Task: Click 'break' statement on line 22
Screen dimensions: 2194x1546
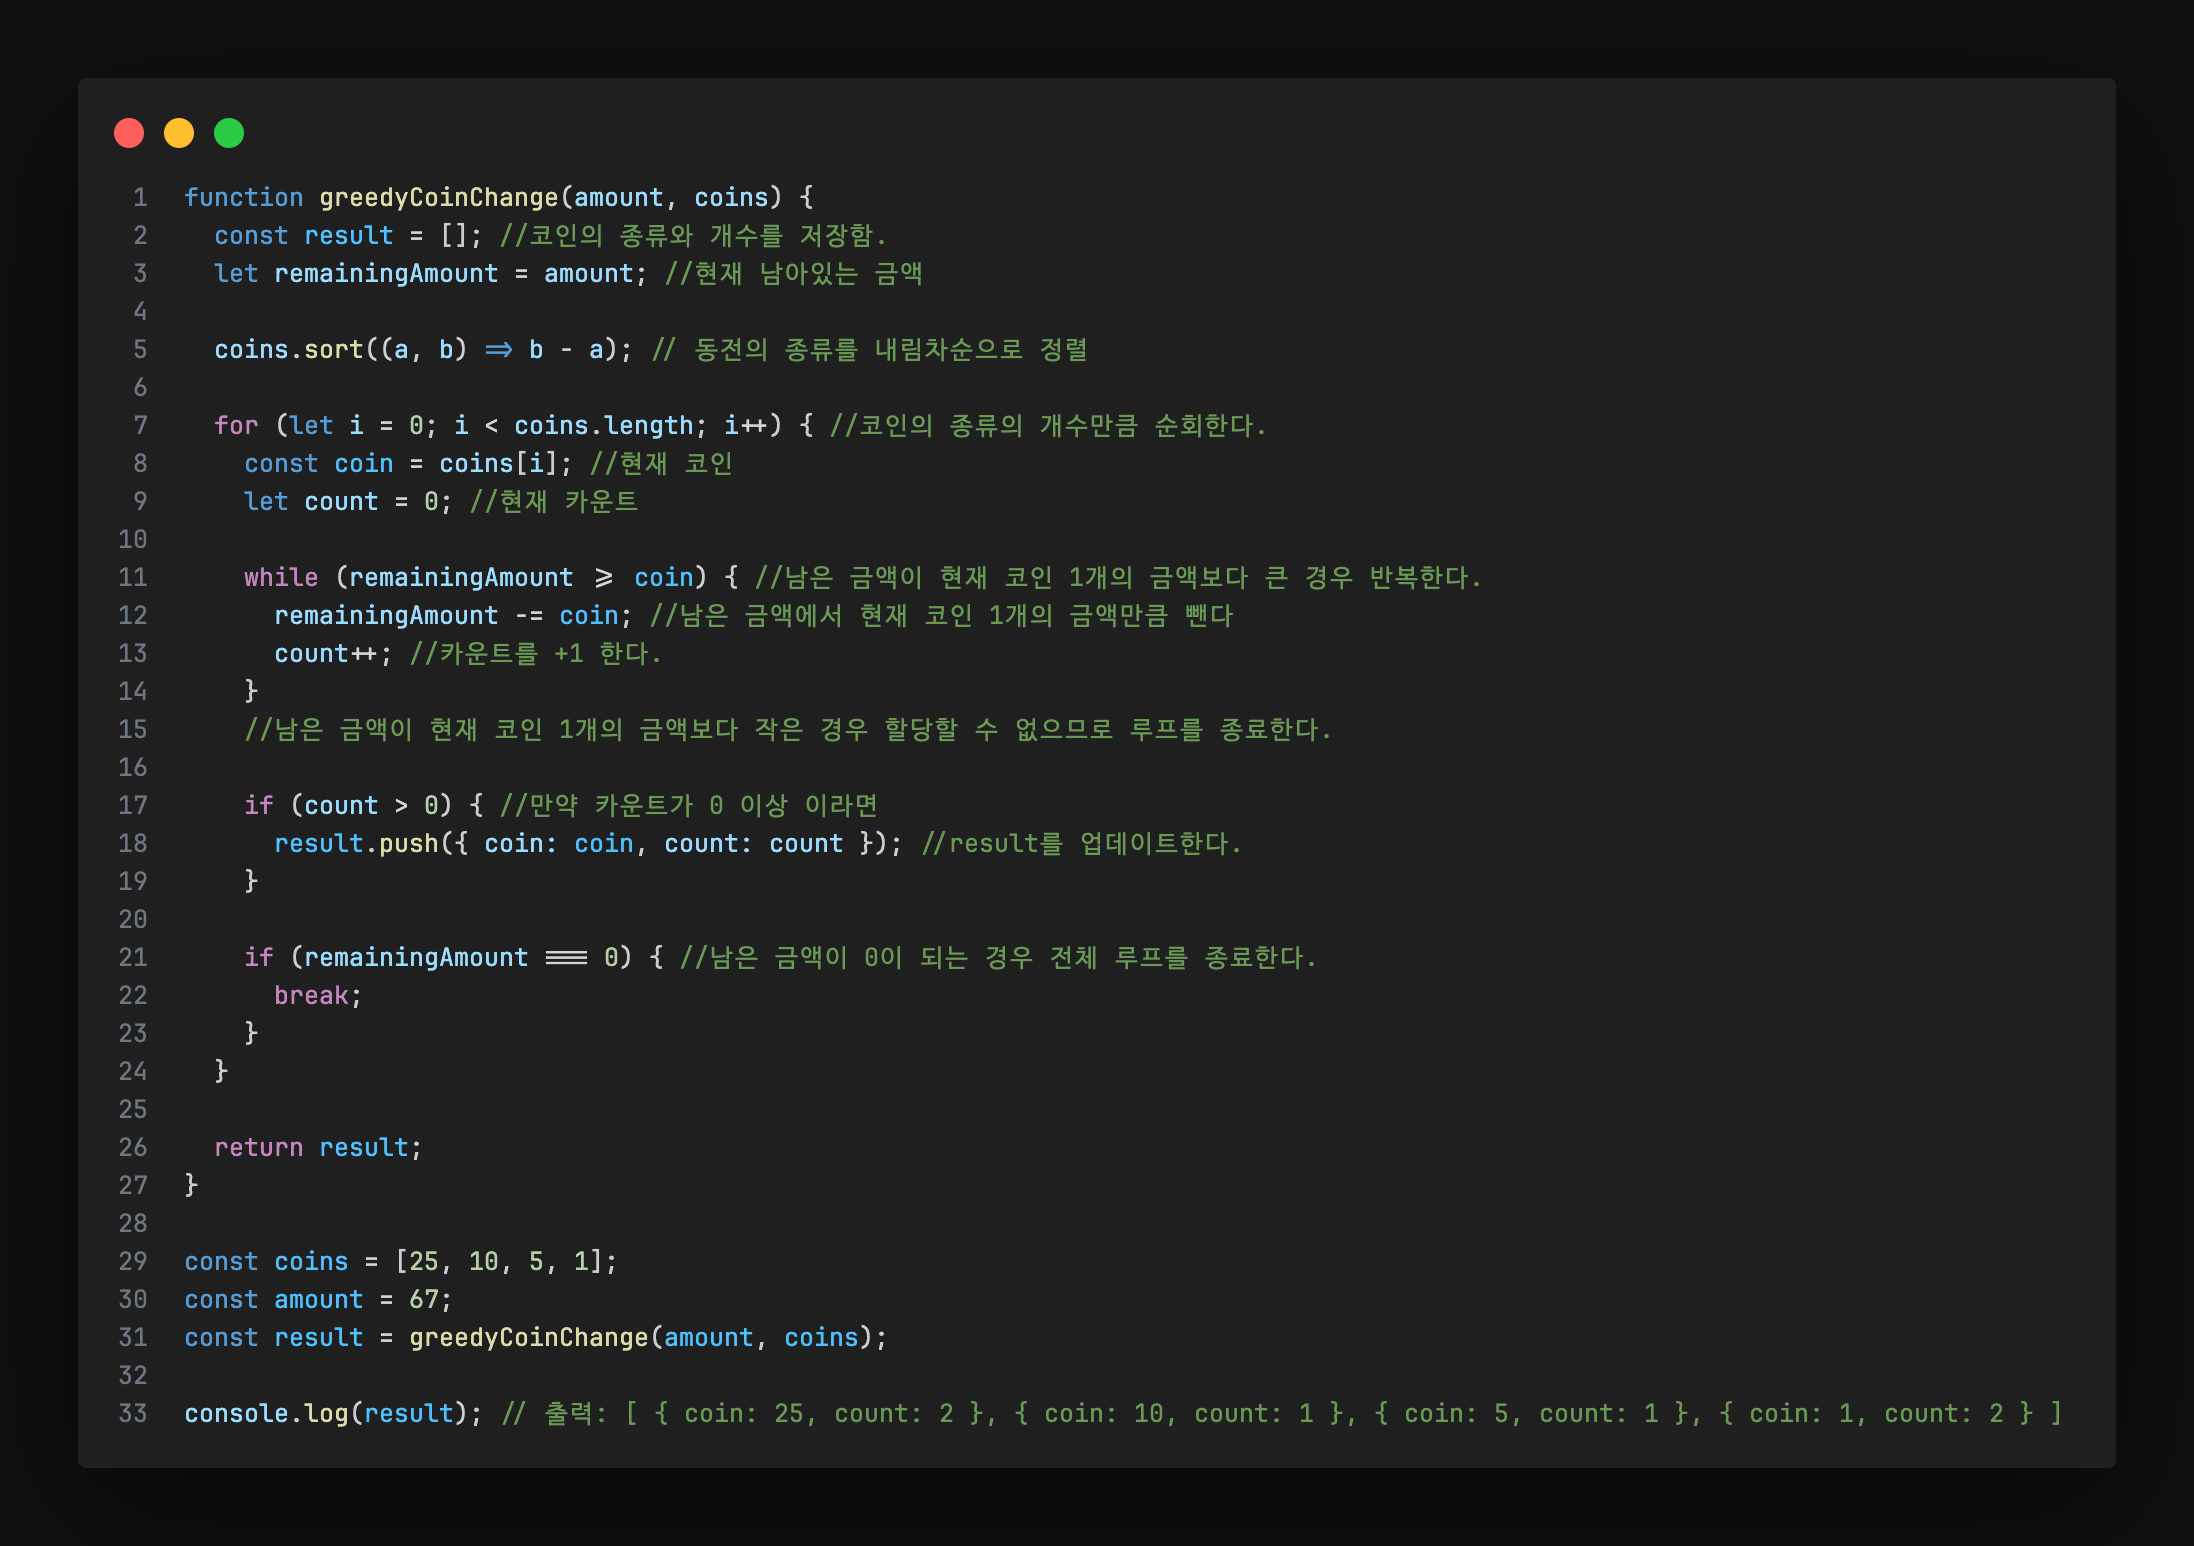Action: pos(311,995)
